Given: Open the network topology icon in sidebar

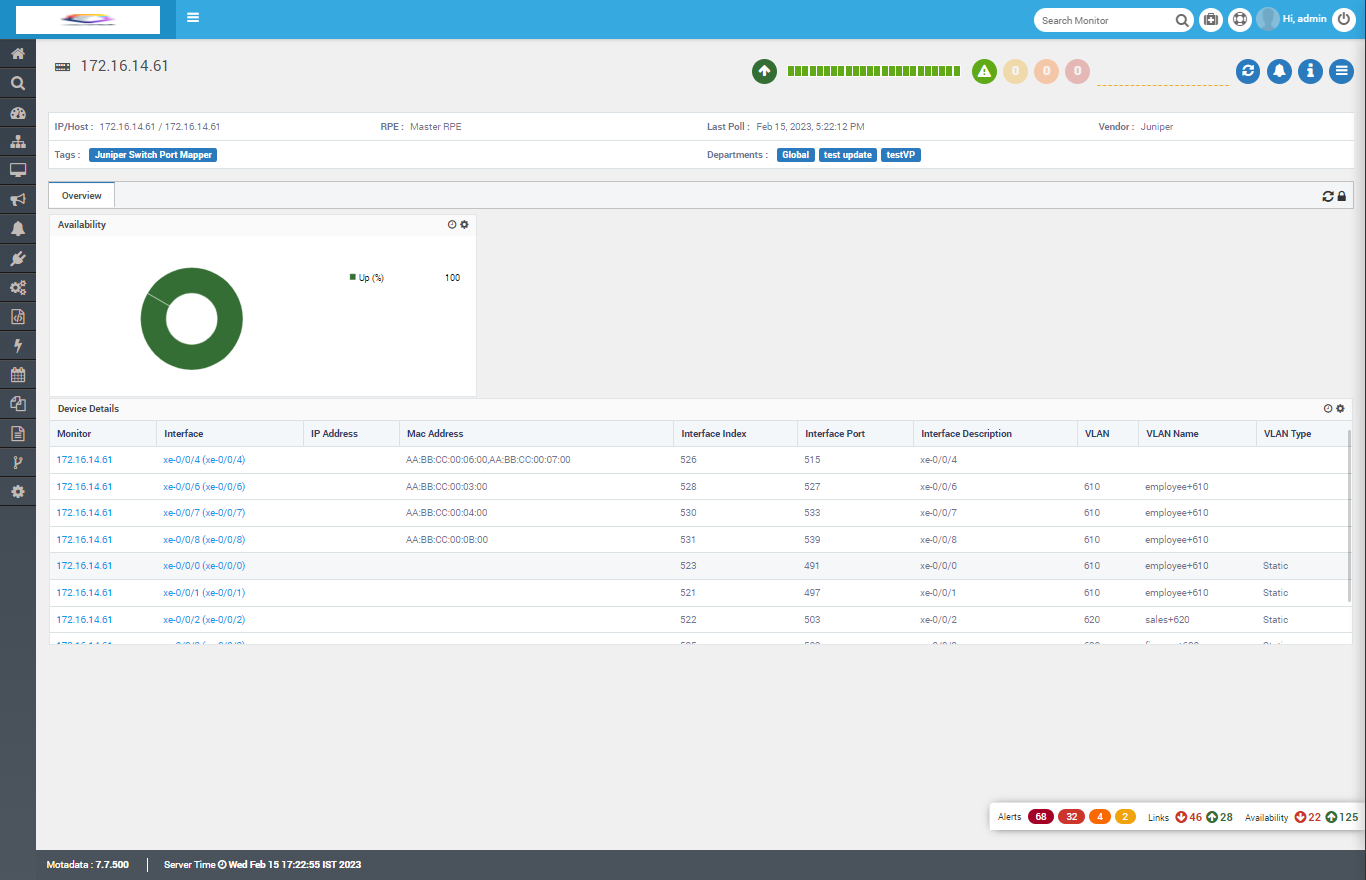Looking at the screenshot, I should [18, 141].
